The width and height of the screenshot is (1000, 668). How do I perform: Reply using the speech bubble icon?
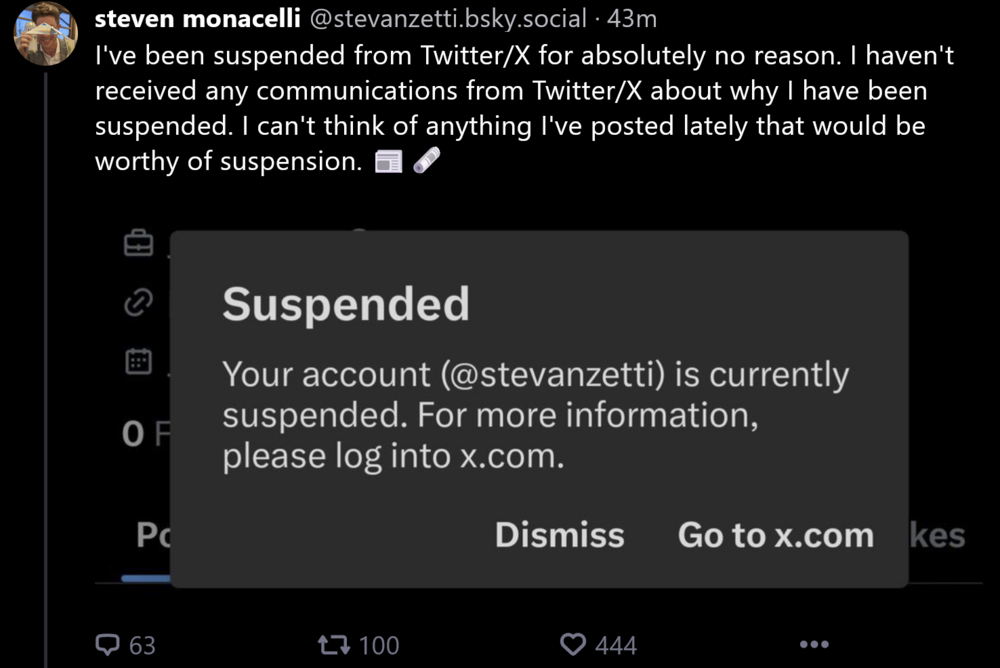(107, 645)
